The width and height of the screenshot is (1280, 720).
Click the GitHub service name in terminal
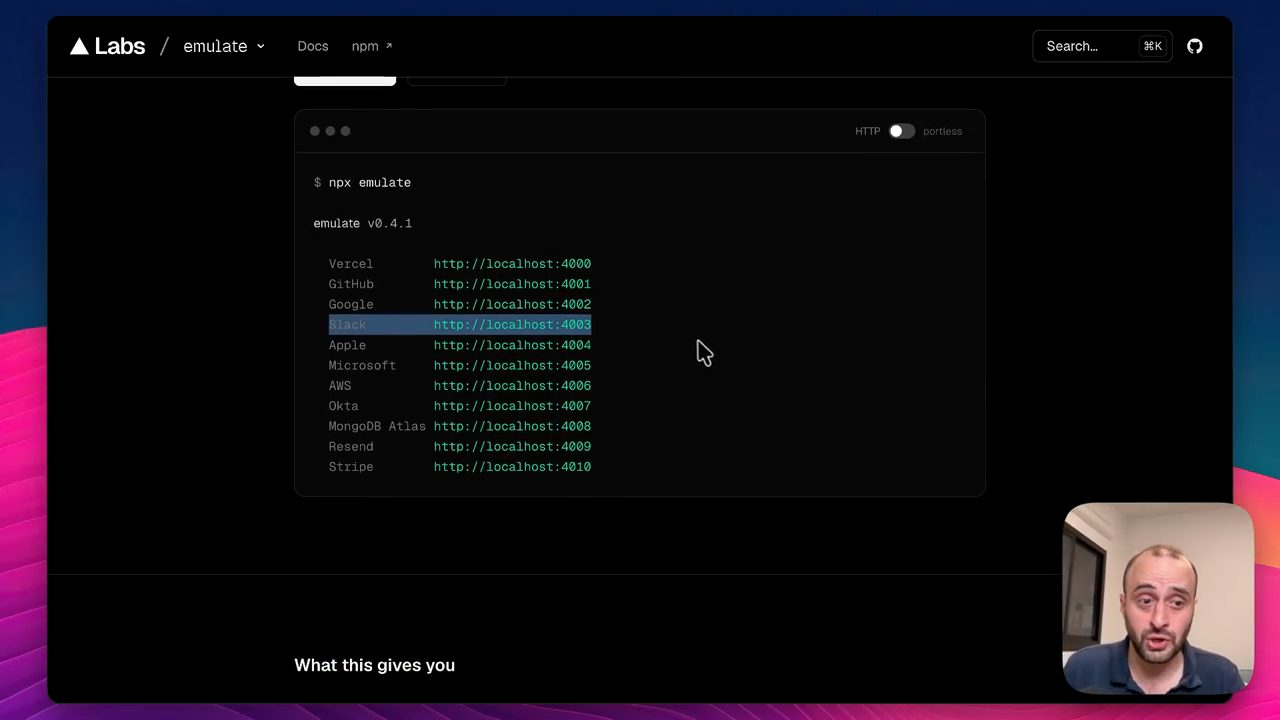[x=351, y=284]
